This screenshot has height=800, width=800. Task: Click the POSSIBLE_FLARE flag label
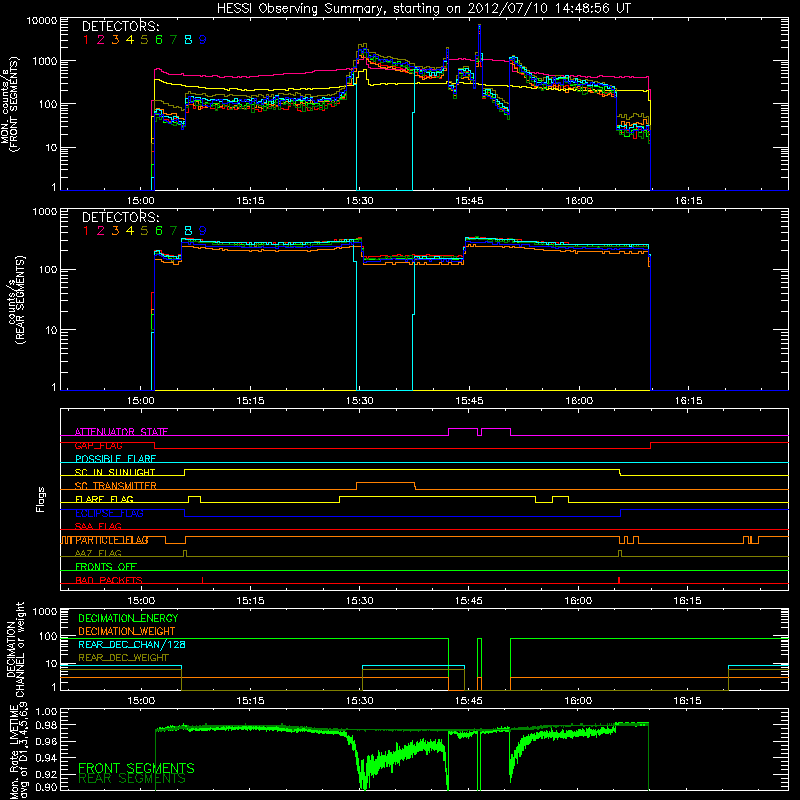[x=115, y=459]
